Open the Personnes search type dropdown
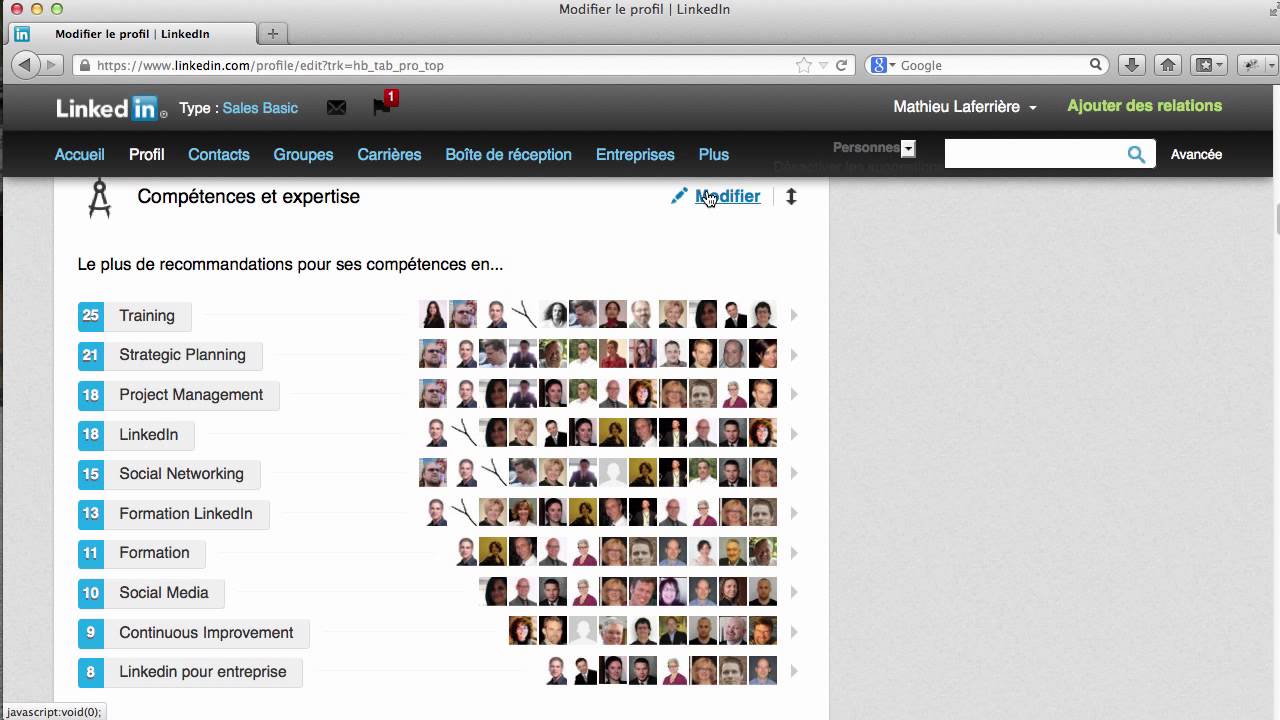 pyautogui.click(x=908, y=149)
